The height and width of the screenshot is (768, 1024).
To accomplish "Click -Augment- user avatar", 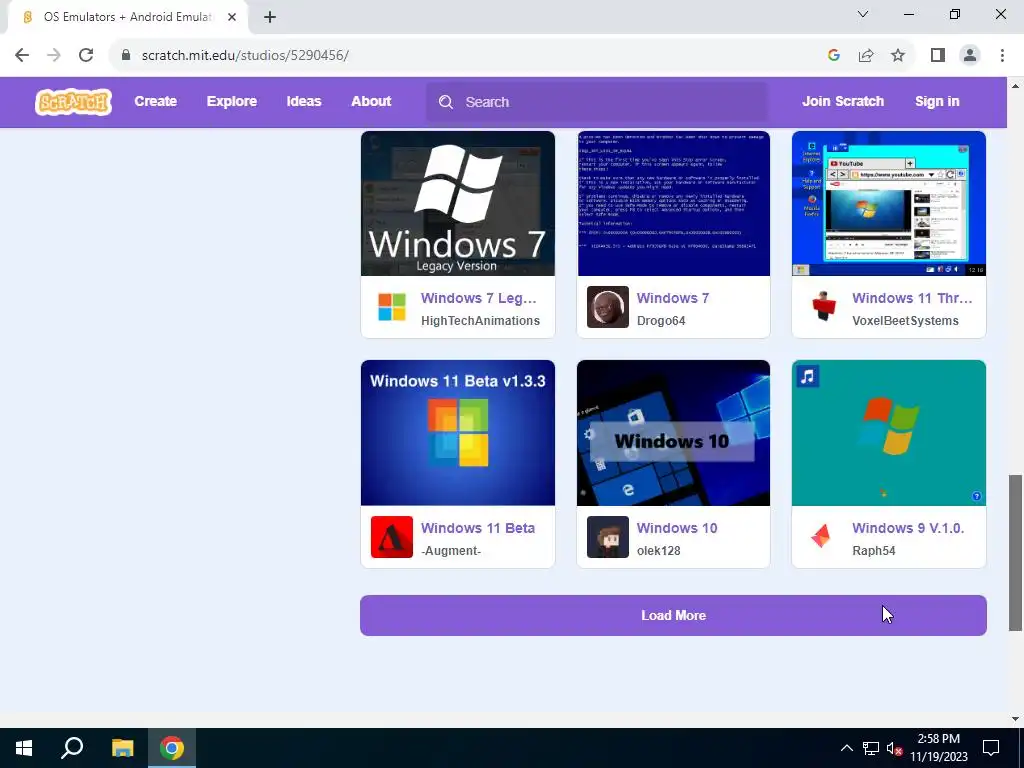I will [x=392, y=537].
